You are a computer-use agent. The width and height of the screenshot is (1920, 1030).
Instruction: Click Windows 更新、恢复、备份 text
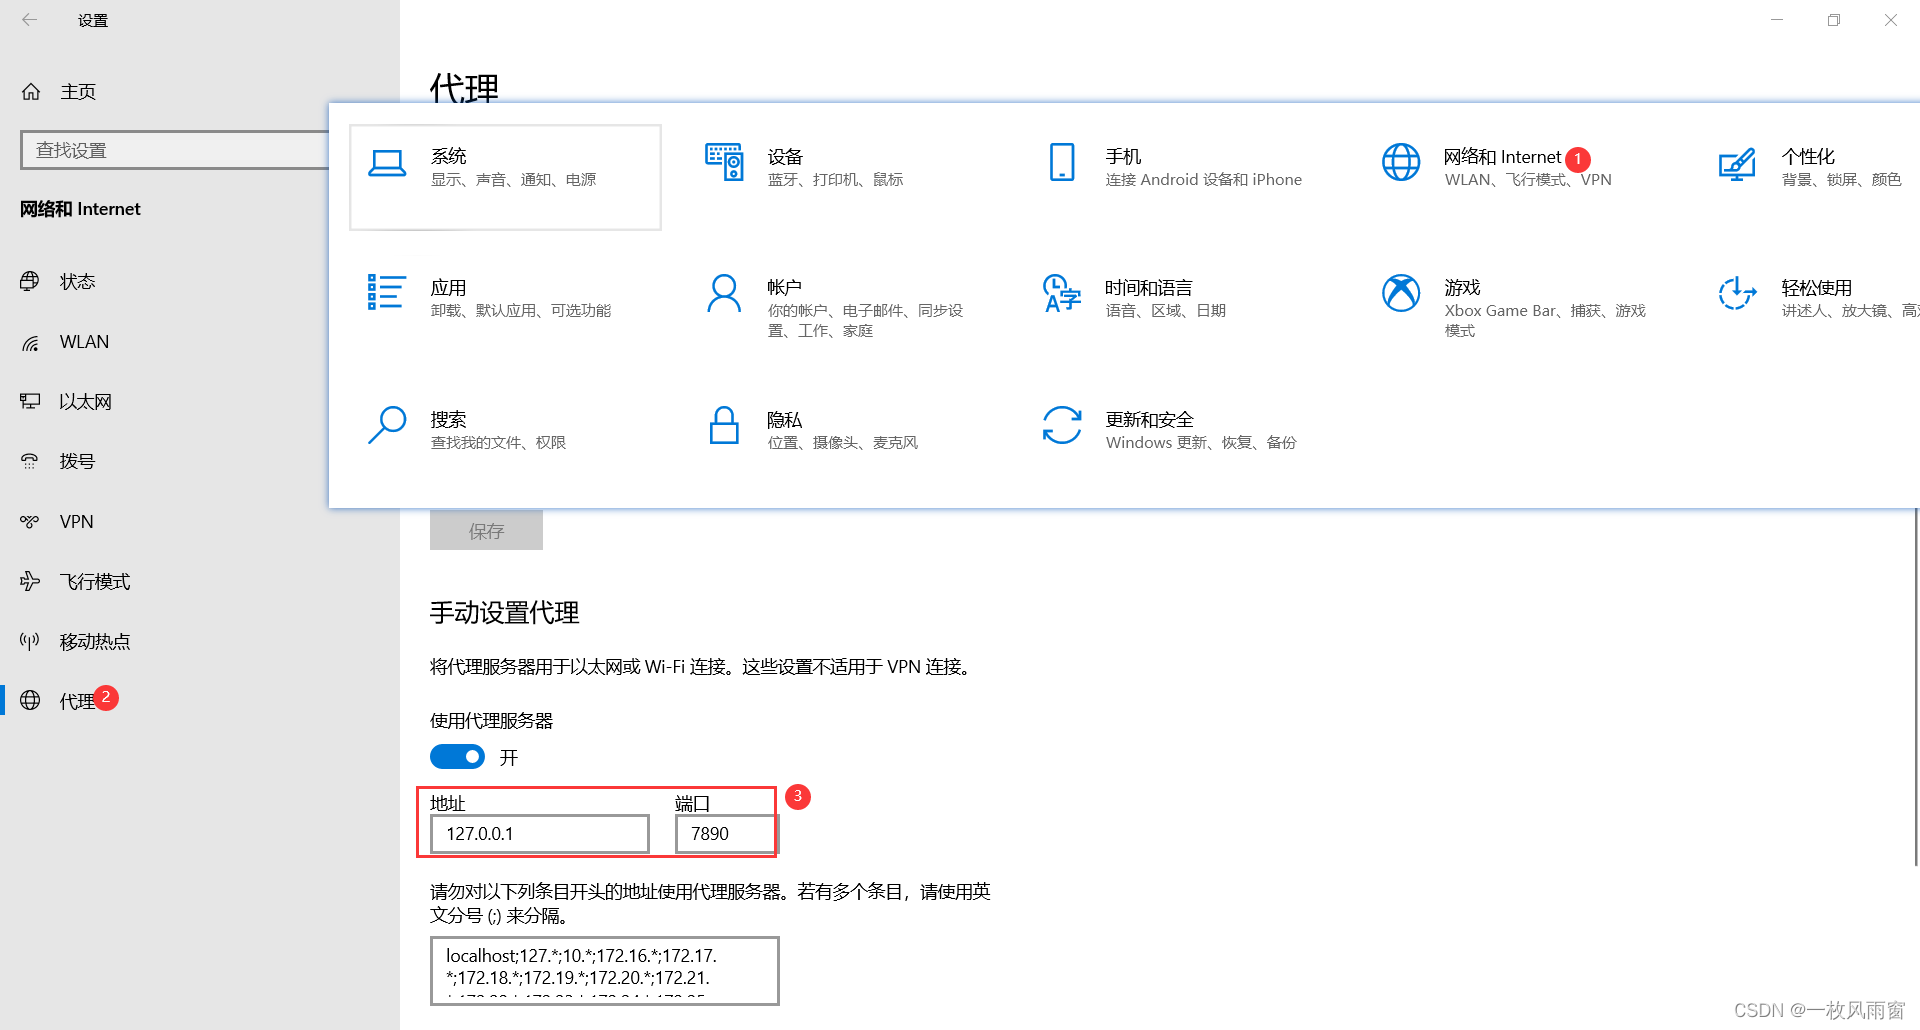(x=1201, y=443)
